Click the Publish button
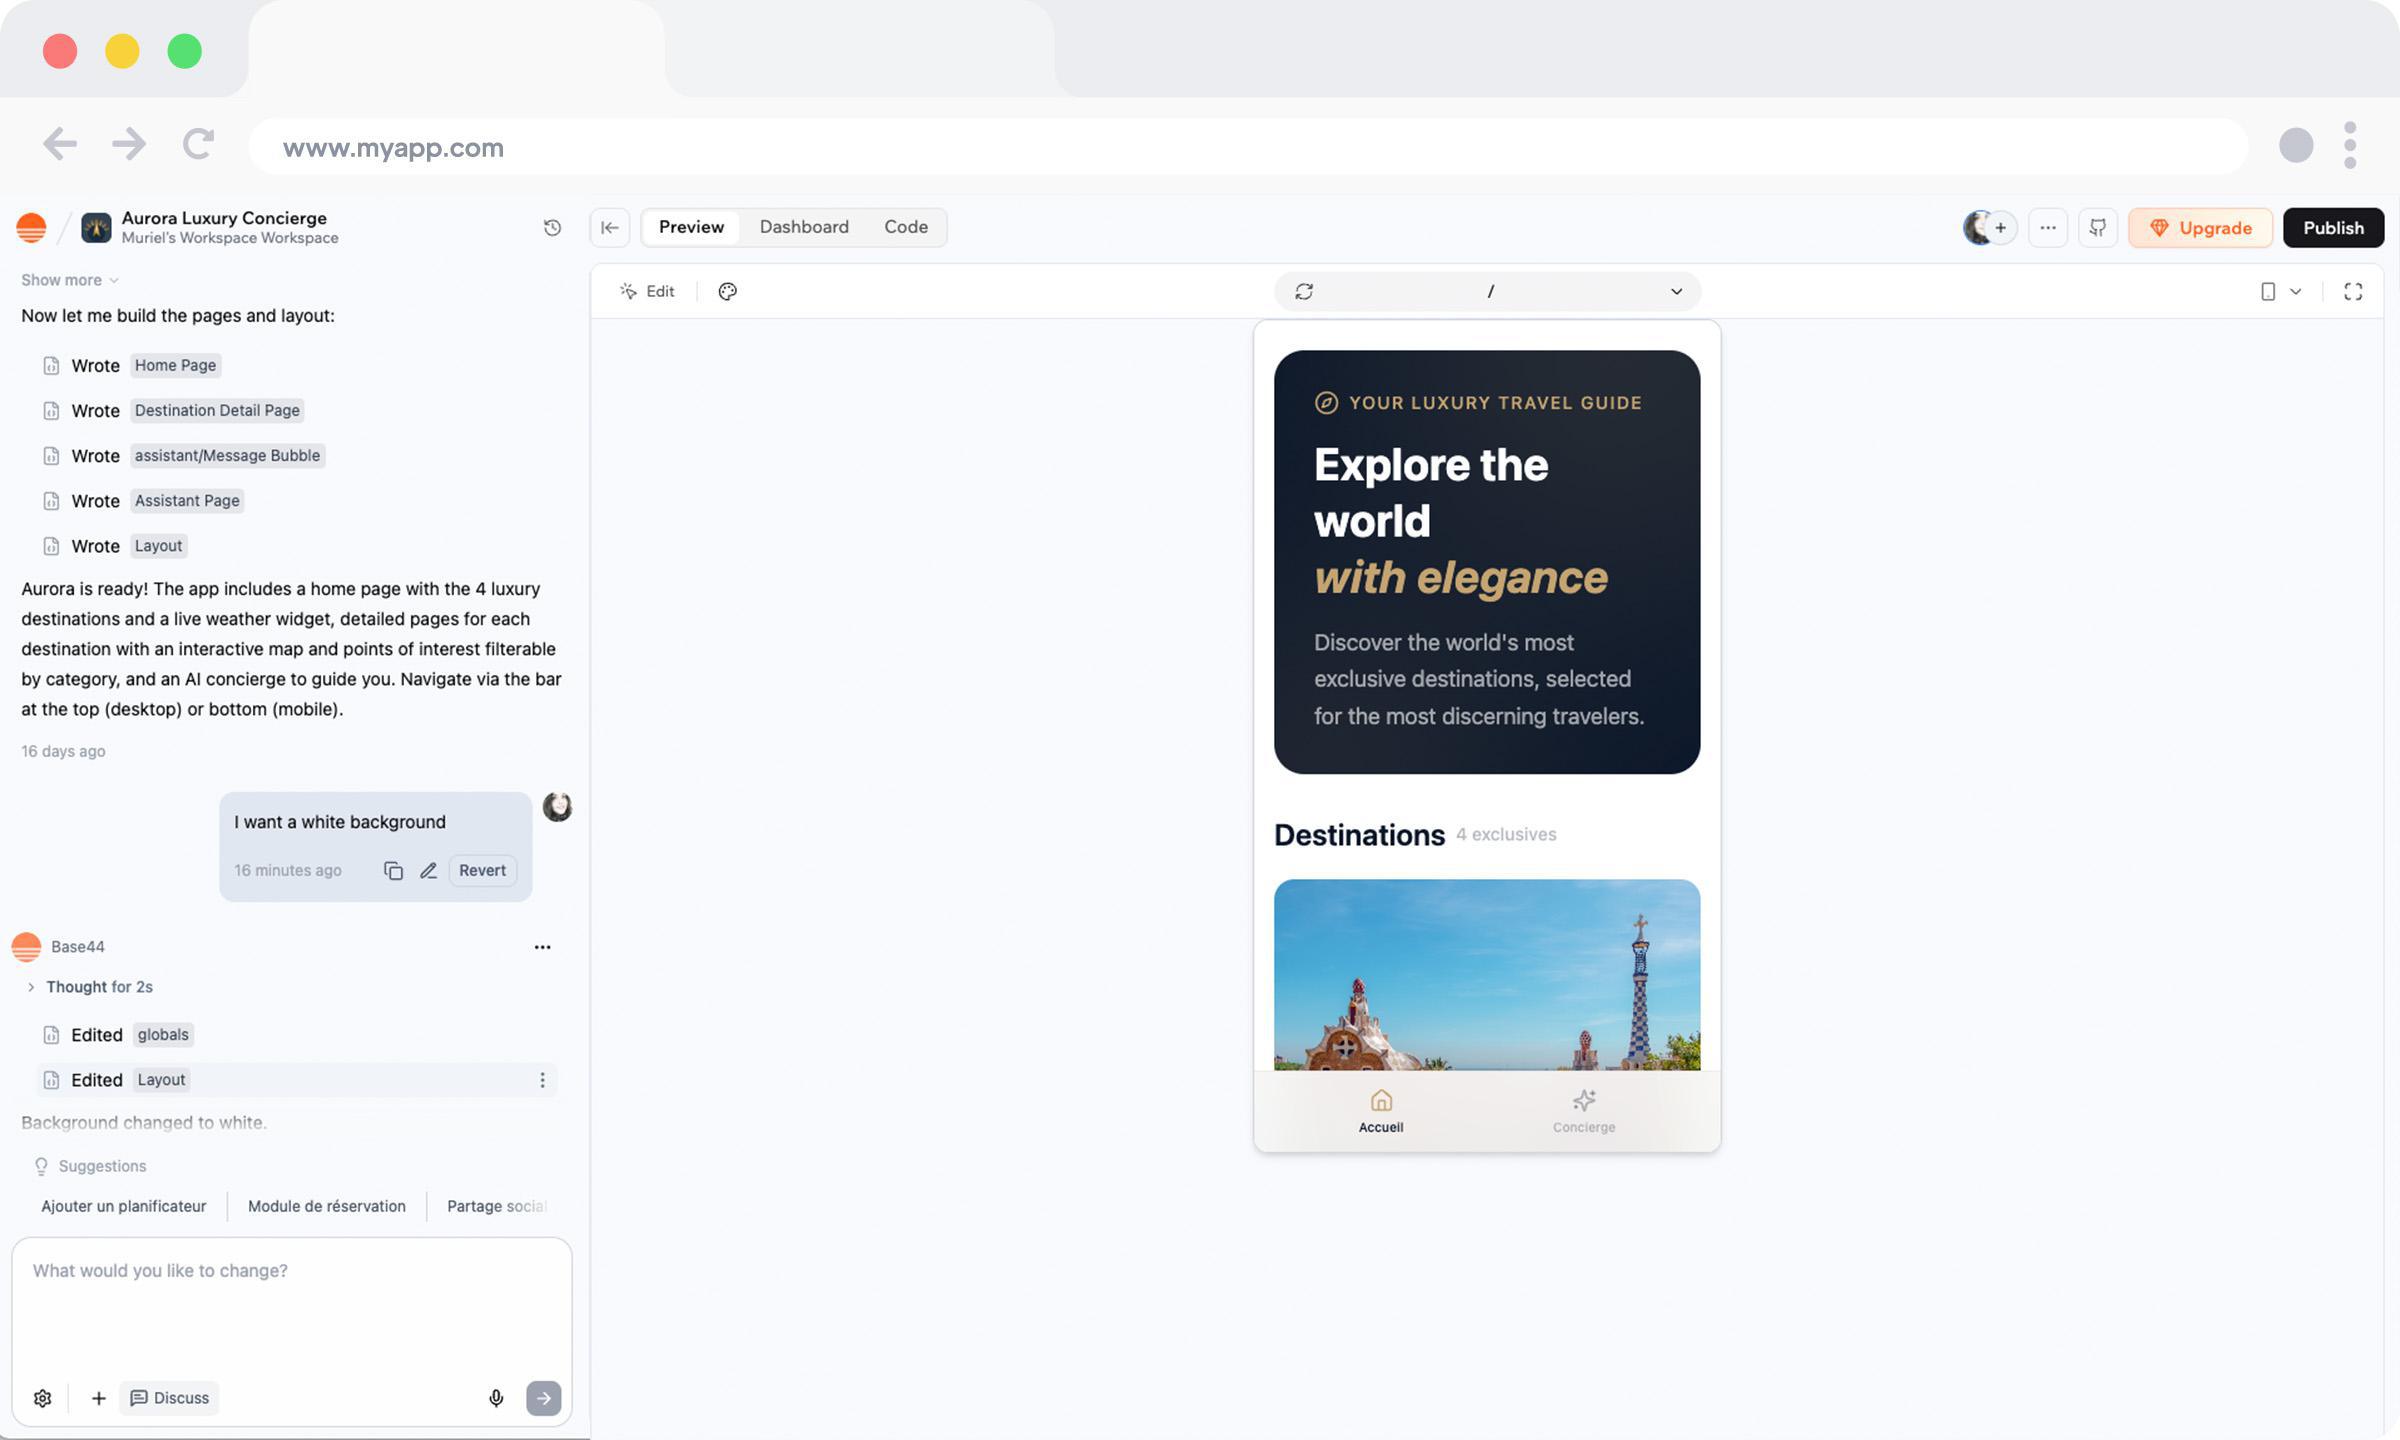 coord(2332,228)
